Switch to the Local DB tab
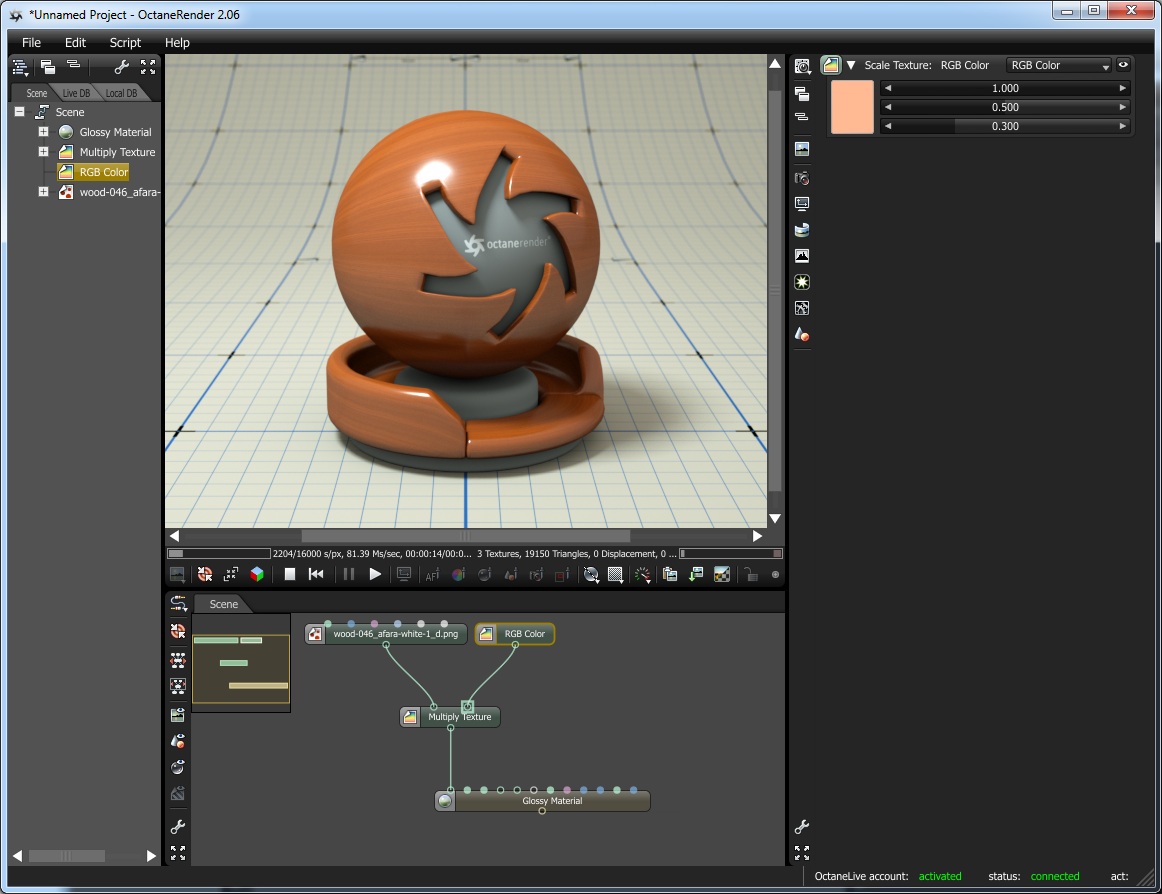1162x894 pixels. click(121, 93)
